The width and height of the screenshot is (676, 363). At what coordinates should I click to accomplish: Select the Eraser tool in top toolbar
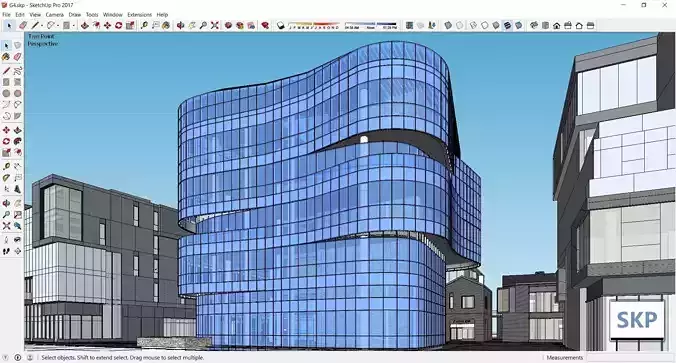click(x=23, y=26)
